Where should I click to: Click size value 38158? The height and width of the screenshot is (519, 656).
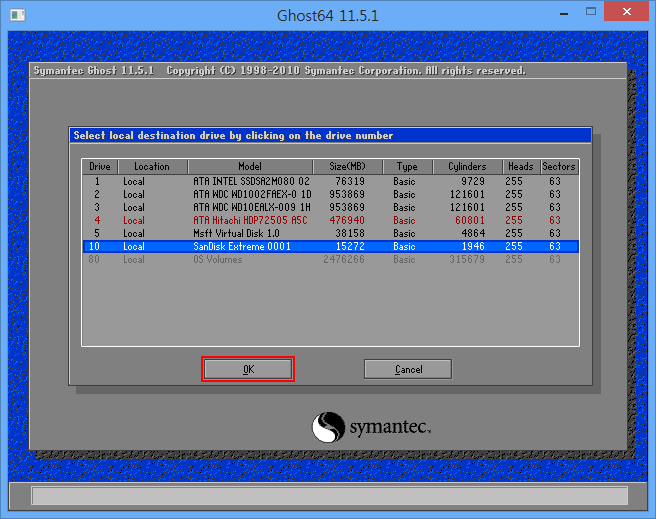[350, 233]
